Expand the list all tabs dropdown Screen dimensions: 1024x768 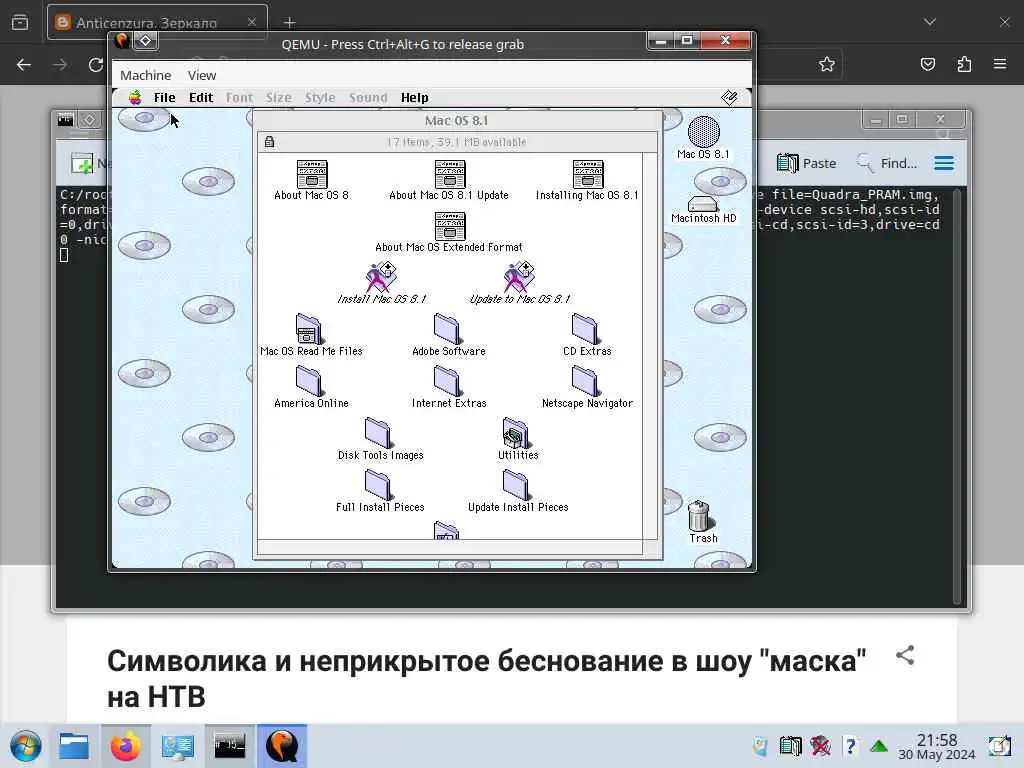click(x=930, y=22)
